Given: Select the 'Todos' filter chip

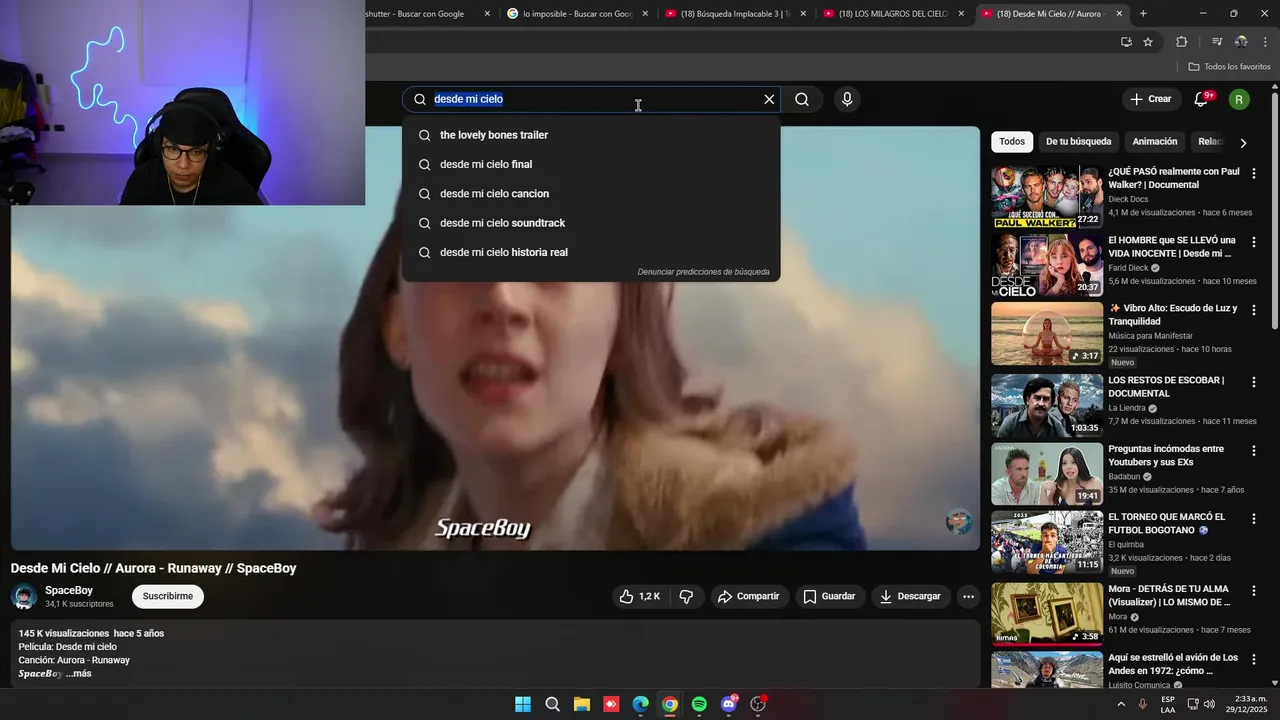Looking at the screenshot, I should (1012, 142).
